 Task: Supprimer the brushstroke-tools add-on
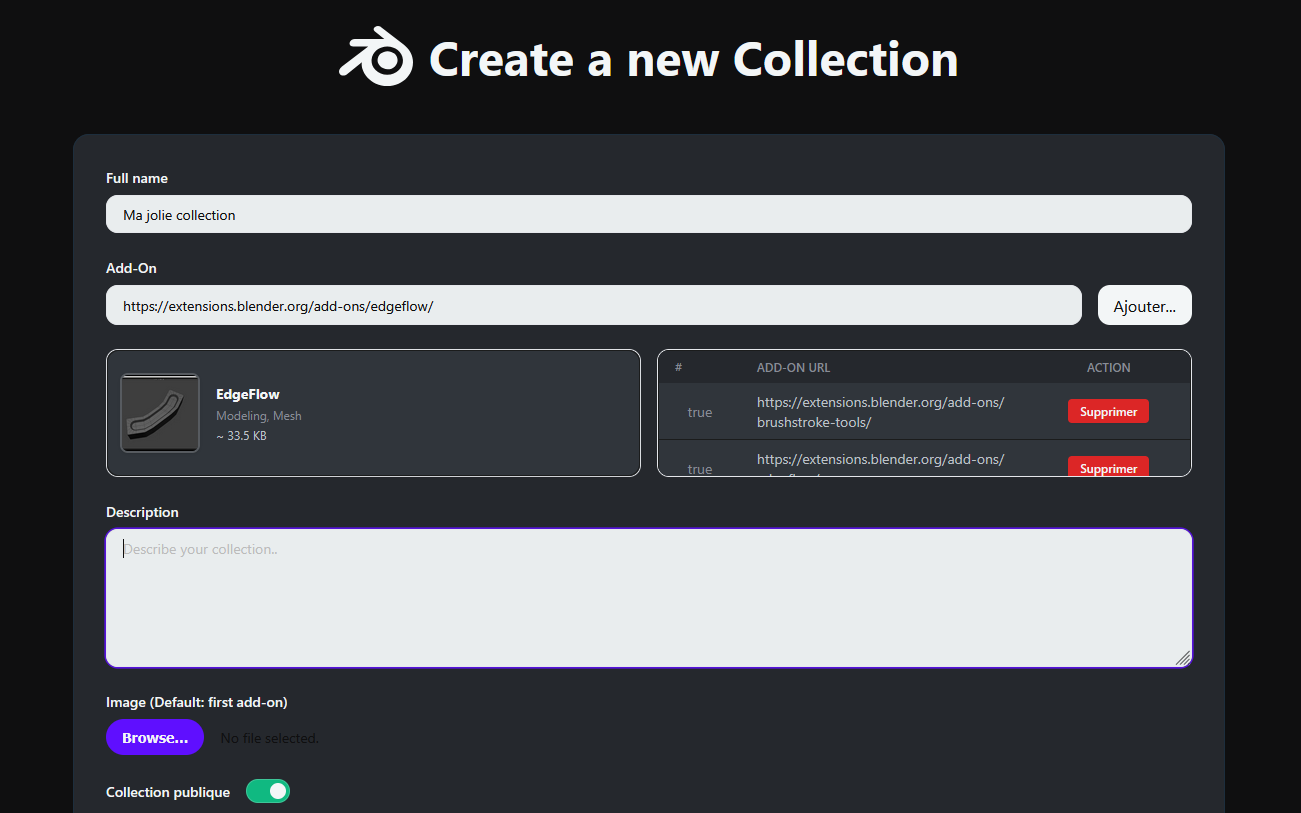tap(1108, 410)
